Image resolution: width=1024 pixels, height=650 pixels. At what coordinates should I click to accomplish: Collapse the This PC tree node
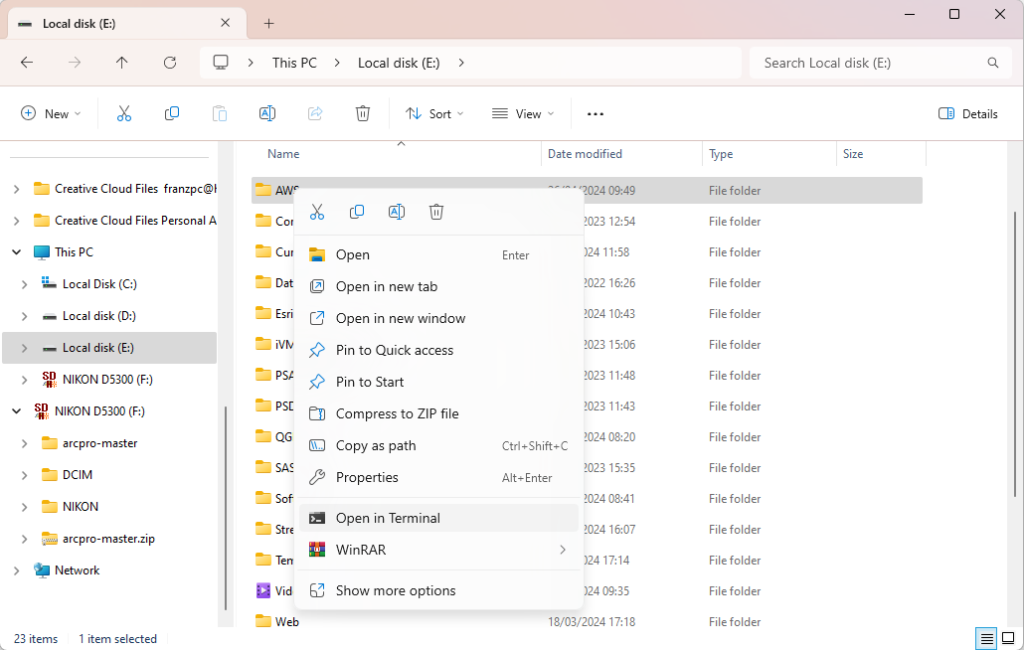(16, 252)
